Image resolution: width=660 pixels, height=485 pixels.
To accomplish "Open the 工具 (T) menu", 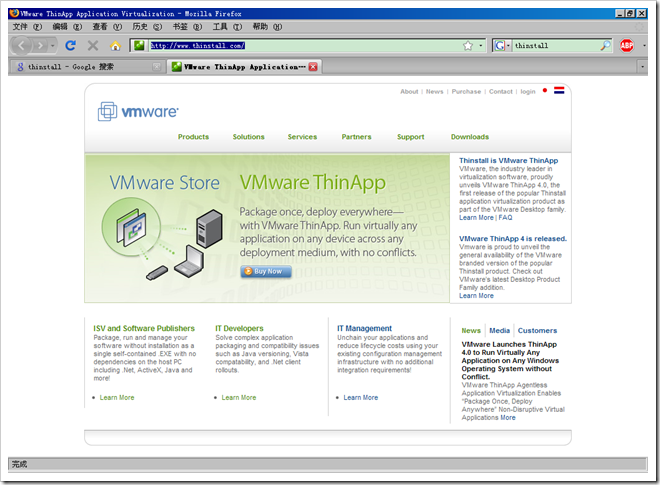I will point(227,27).
